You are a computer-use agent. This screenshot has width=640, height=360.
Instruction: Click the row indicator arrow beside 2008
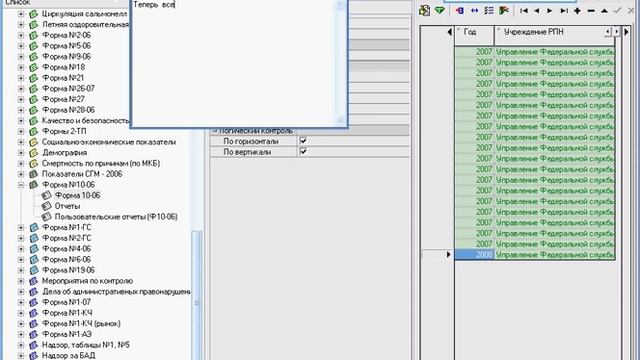[x=449, y=255]
